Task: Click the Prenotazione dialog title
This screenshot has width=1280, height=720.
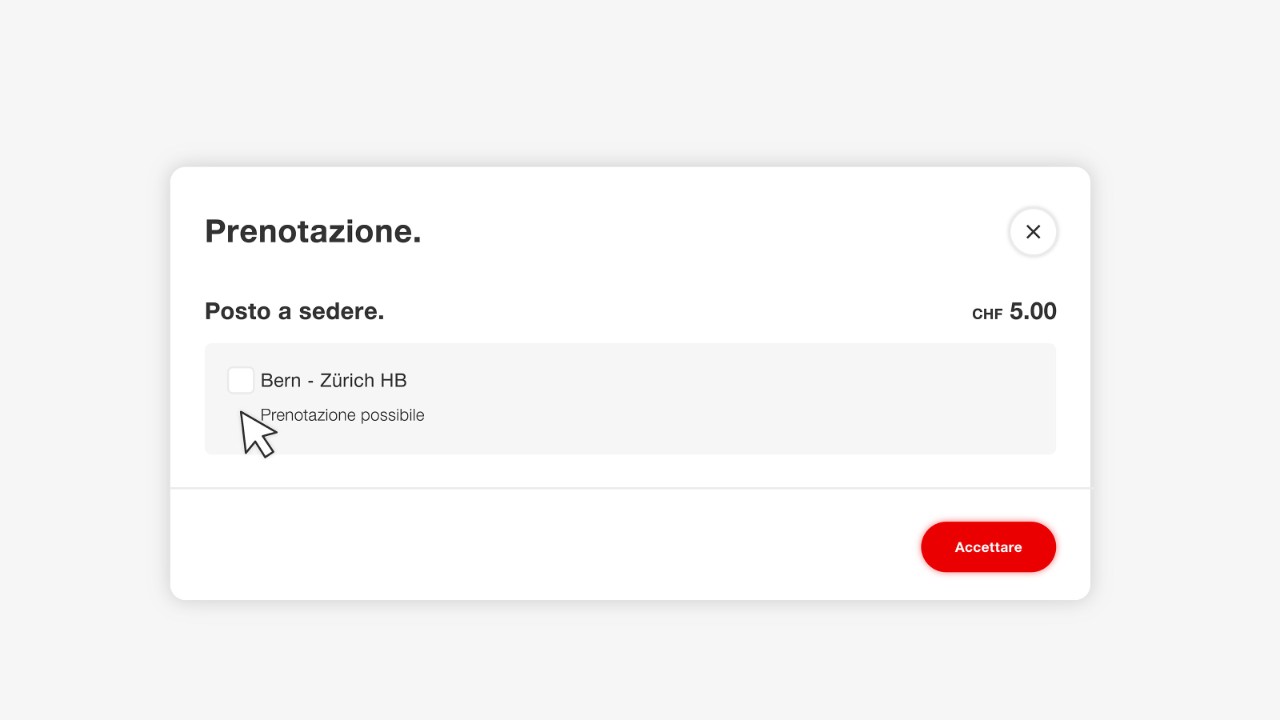Action: tap(313, 231)
